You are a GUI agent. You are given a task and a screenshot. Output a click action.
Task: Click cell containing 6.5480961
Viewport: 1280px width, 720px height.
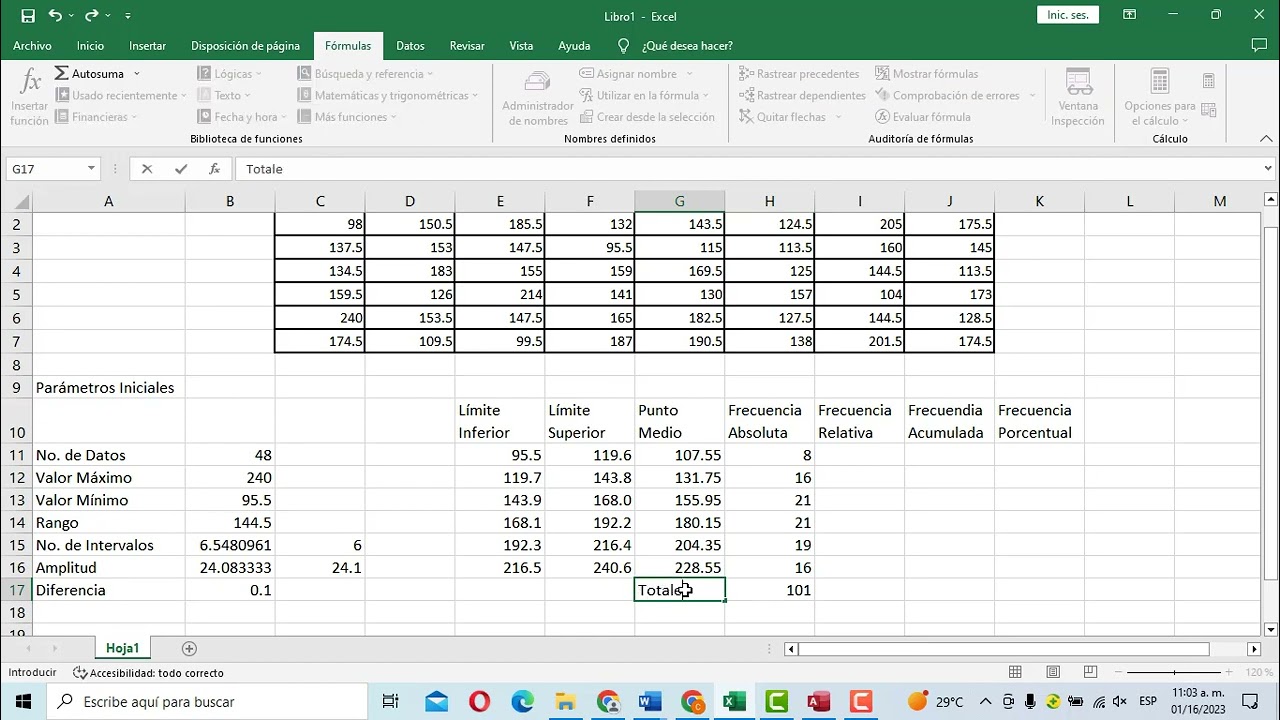coord(230,545)
